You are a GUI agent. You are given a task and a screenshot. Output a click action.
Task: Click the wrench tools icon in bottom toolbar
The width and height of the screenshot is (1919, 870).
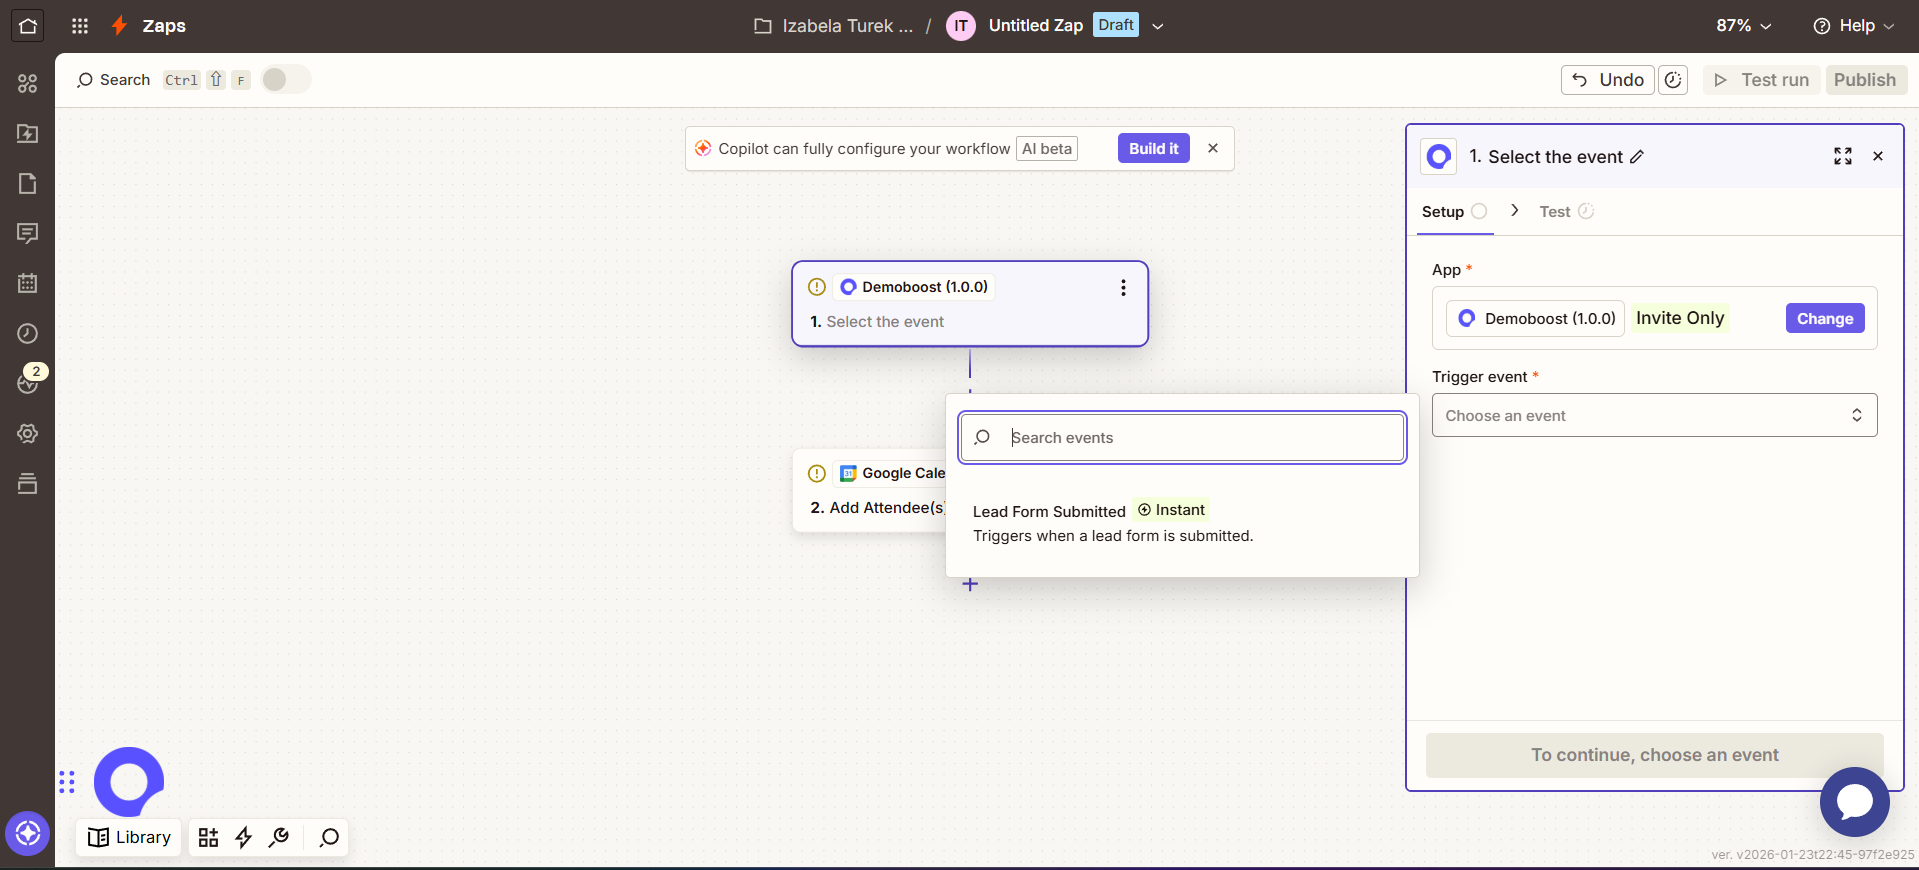pyautogui.click(x=279, y=837)
